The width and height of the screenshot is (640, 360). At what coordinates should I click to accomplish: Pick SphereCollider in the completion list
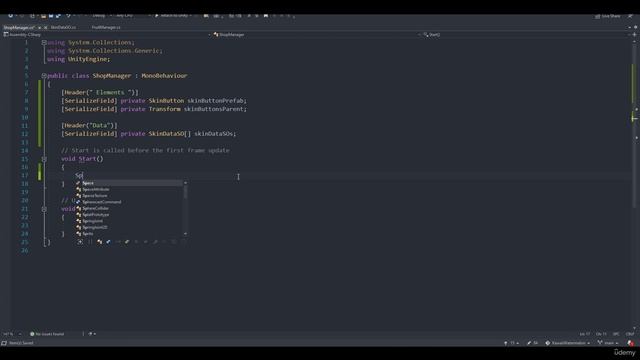click(129, 208)
